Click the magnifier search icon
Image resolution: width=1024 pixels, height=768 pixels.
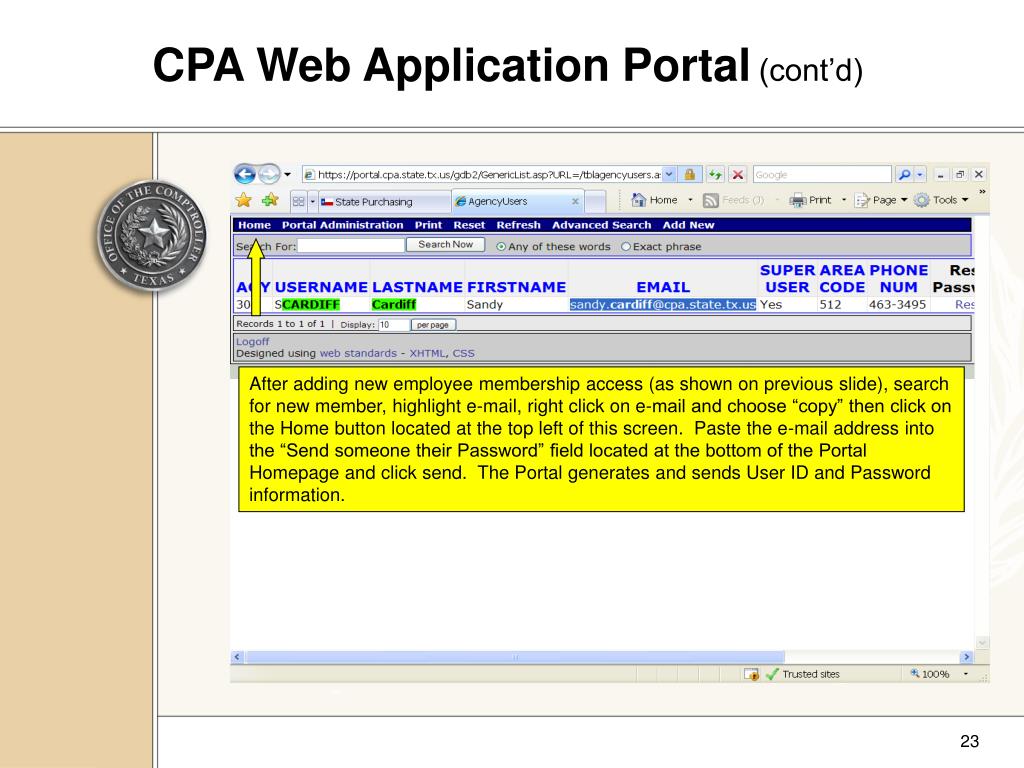(904, 174)
